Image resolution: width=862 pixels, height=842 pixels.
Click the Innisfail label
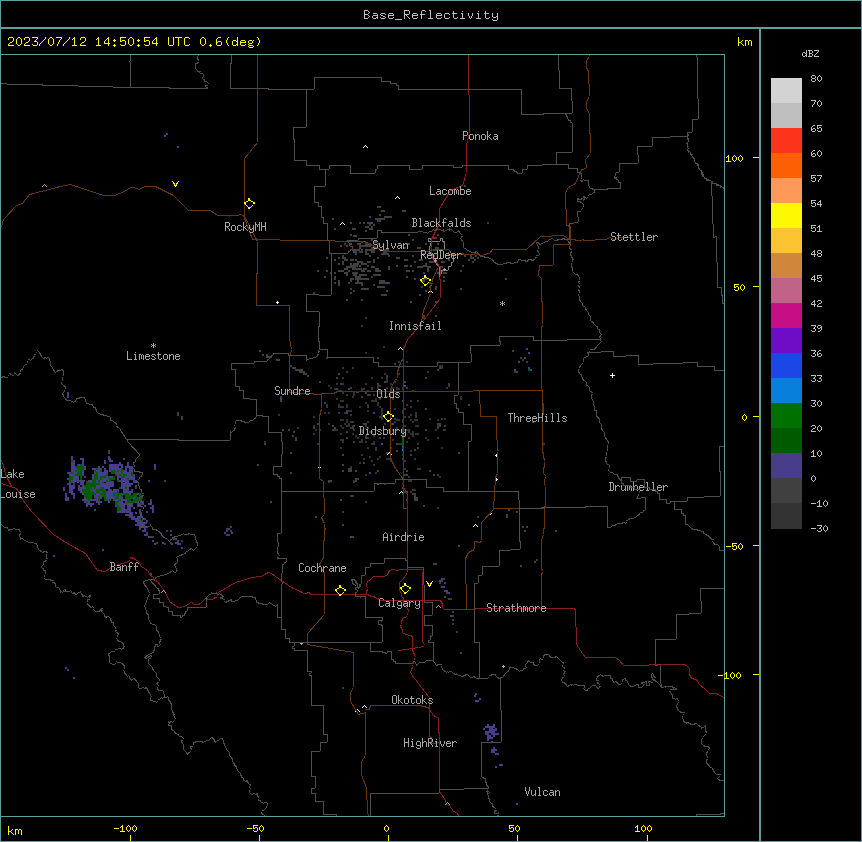click(x=415, y=326)
